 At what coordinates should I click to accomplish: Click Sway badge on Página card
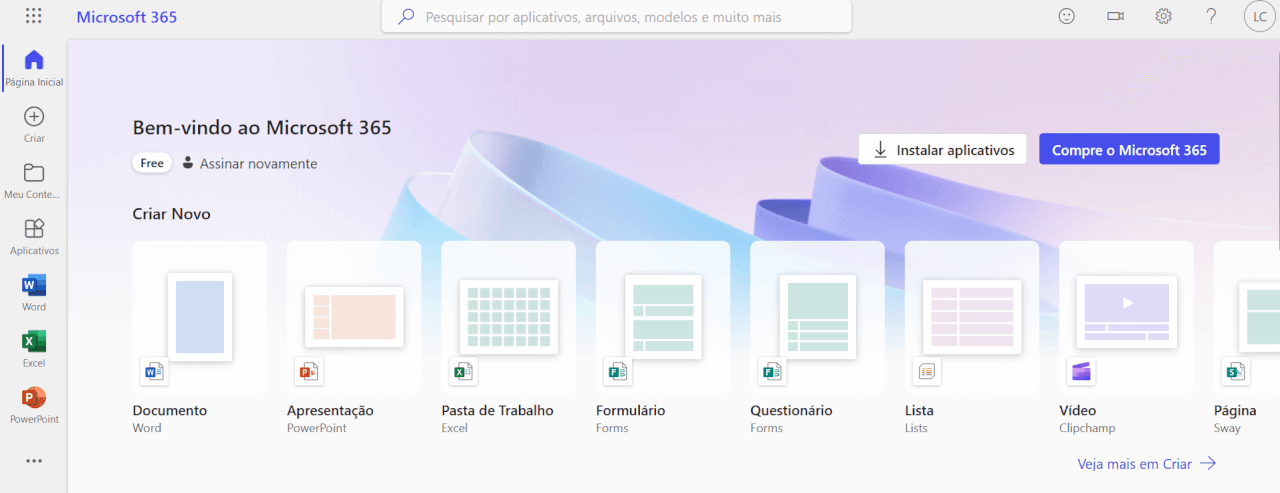point(1236,371)
